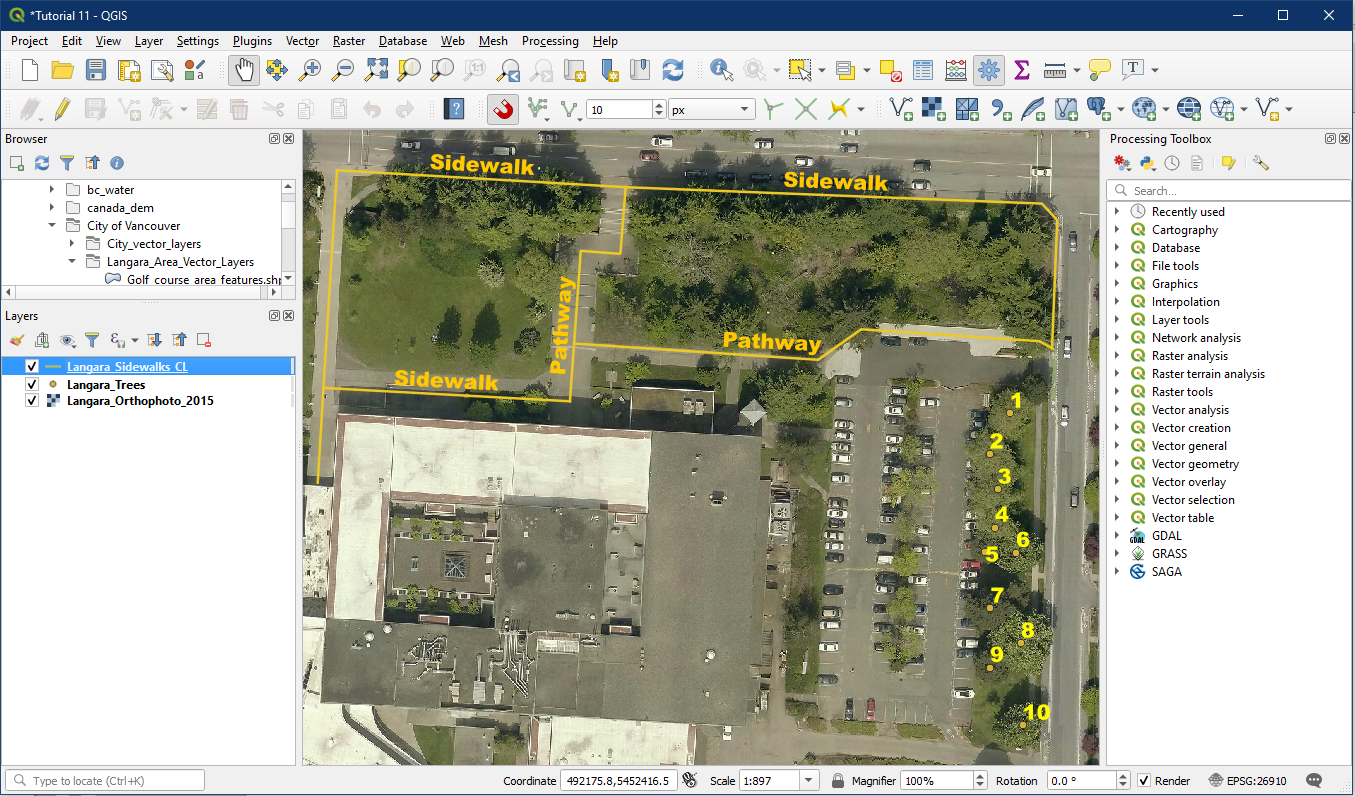Open the Vector menu

click(302, 41)
